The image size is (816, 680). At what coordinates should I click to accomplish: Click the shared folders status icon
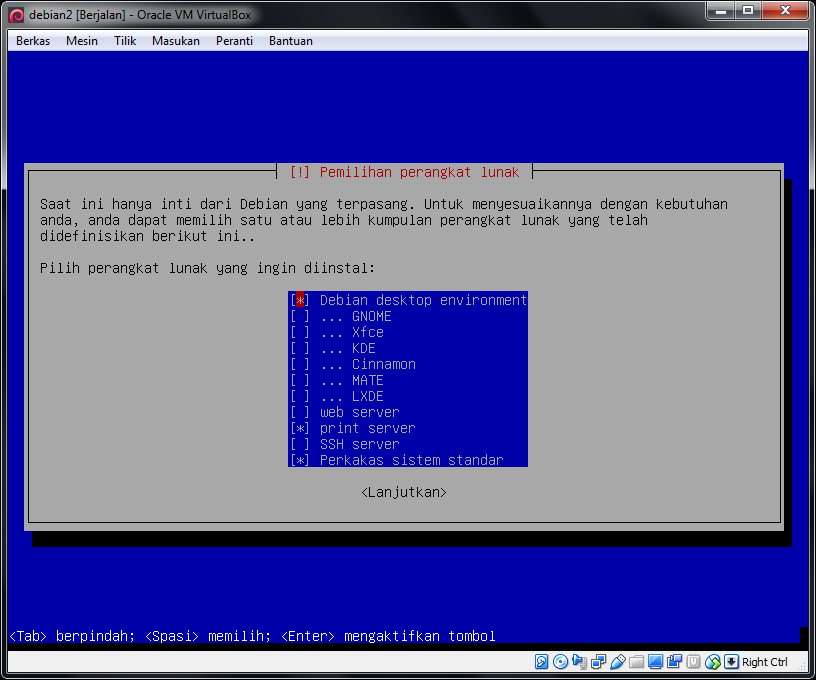[636, 662]
